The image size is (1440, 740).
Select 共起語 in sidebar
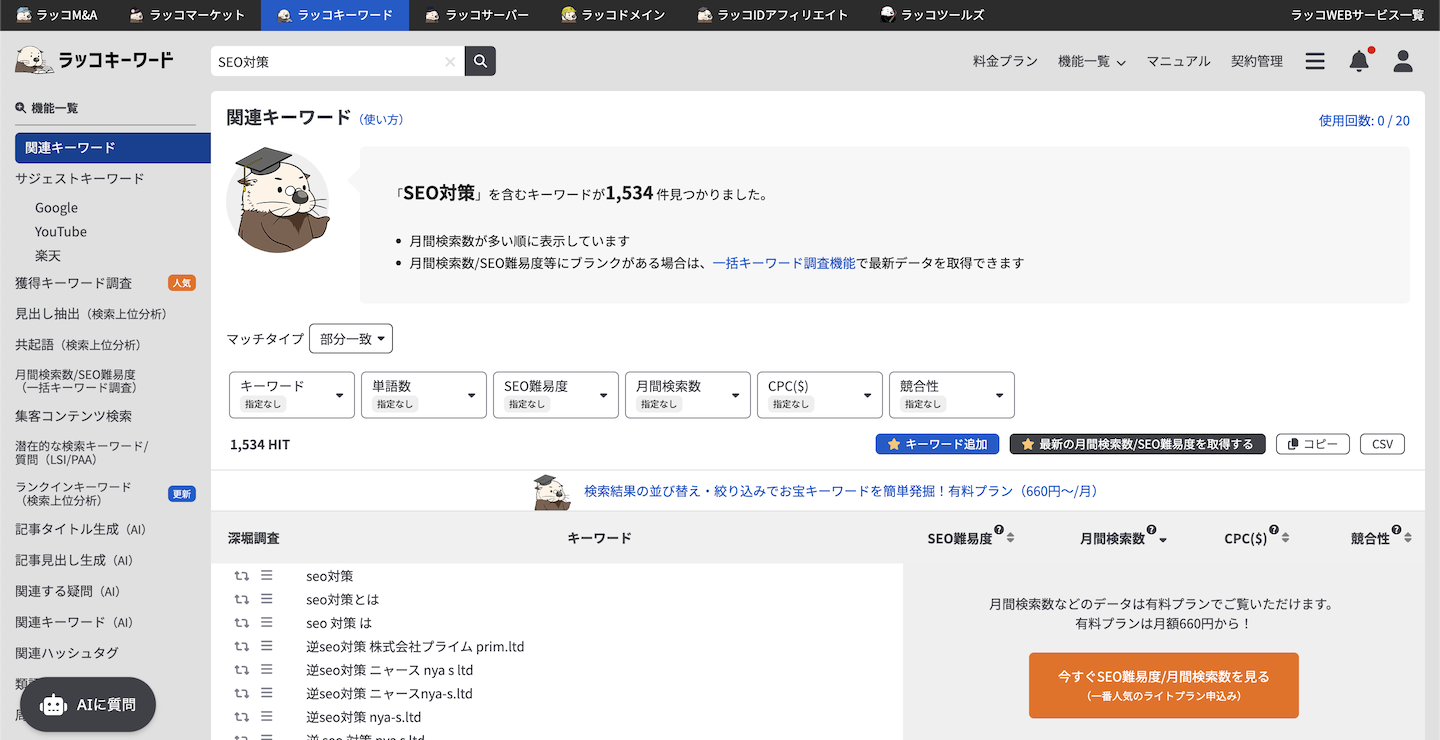click(x=78, y=344)
